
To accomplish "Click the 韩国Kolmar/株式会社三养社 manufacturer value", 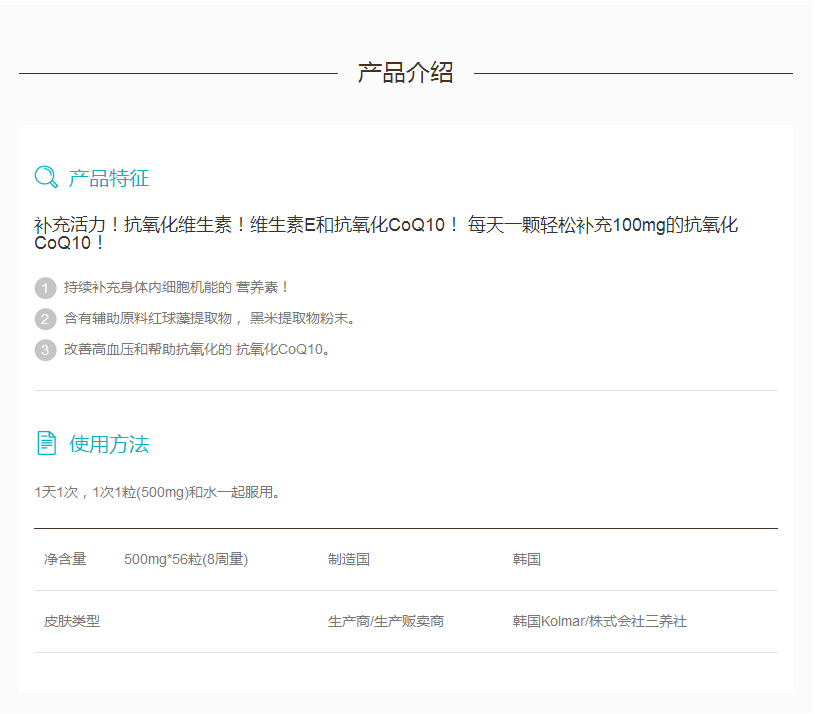I will coord(600,622).
